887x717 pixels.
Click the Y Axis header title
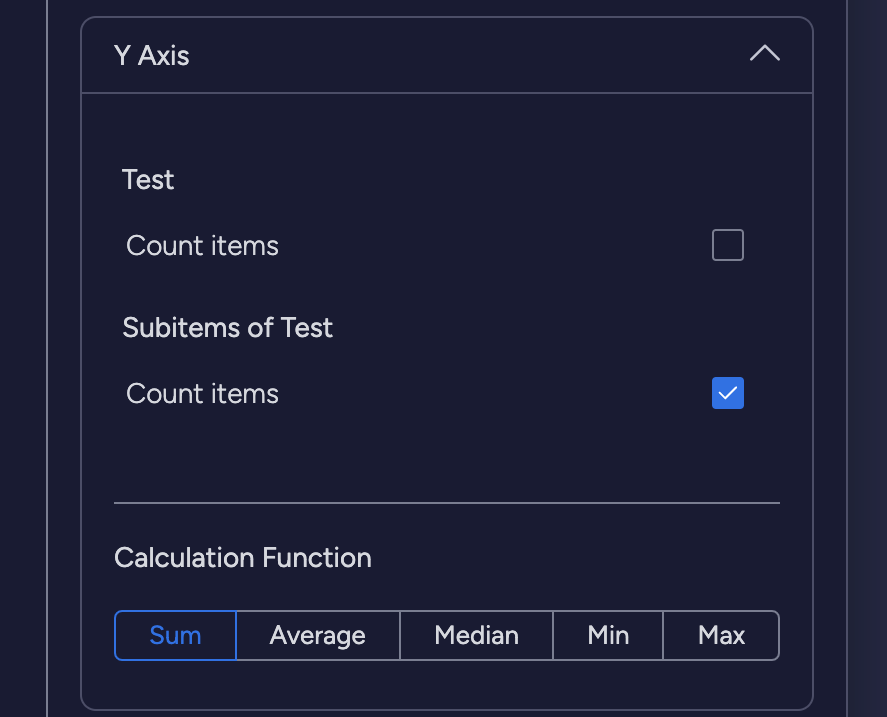[152, 55]
